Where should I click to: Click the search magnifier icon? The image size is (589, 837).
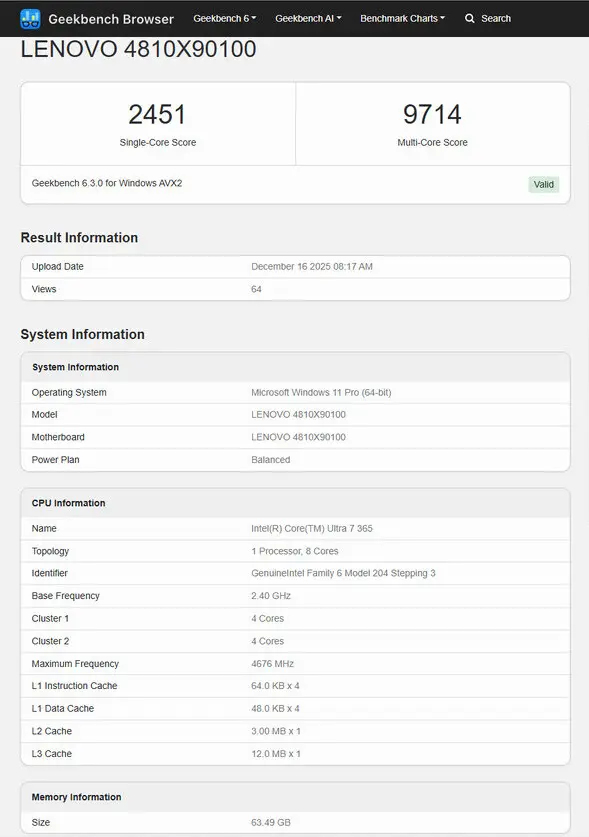(469, 19)
